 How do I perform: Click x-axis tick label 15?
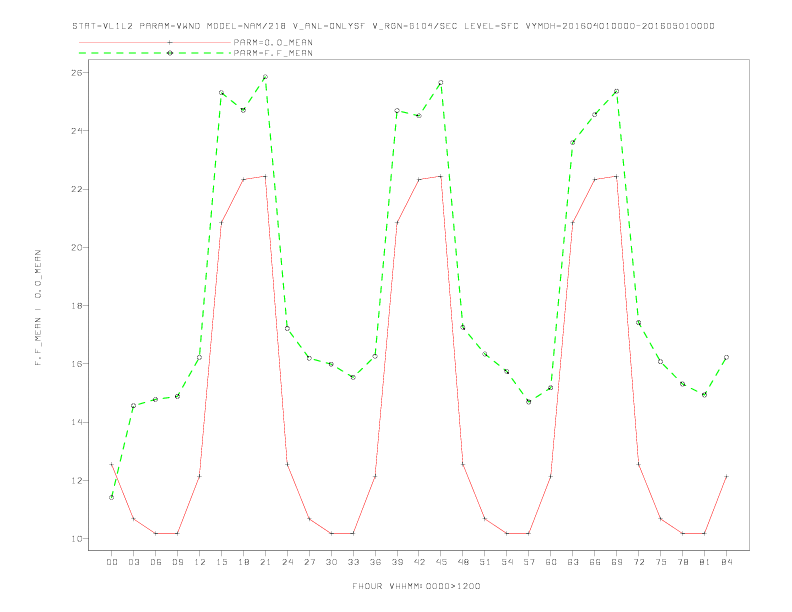click(x=221, y=562)
